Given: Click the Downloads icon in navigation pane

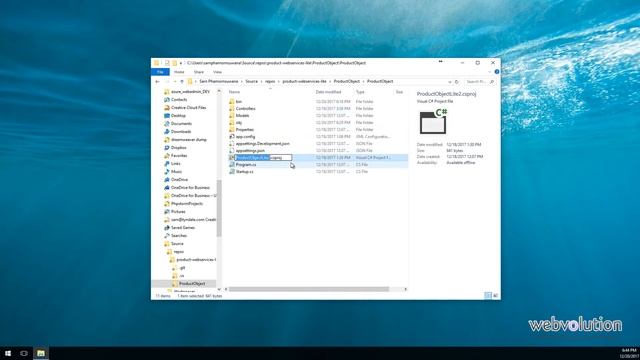Looking at the screenshot, I should coord(167,131).
